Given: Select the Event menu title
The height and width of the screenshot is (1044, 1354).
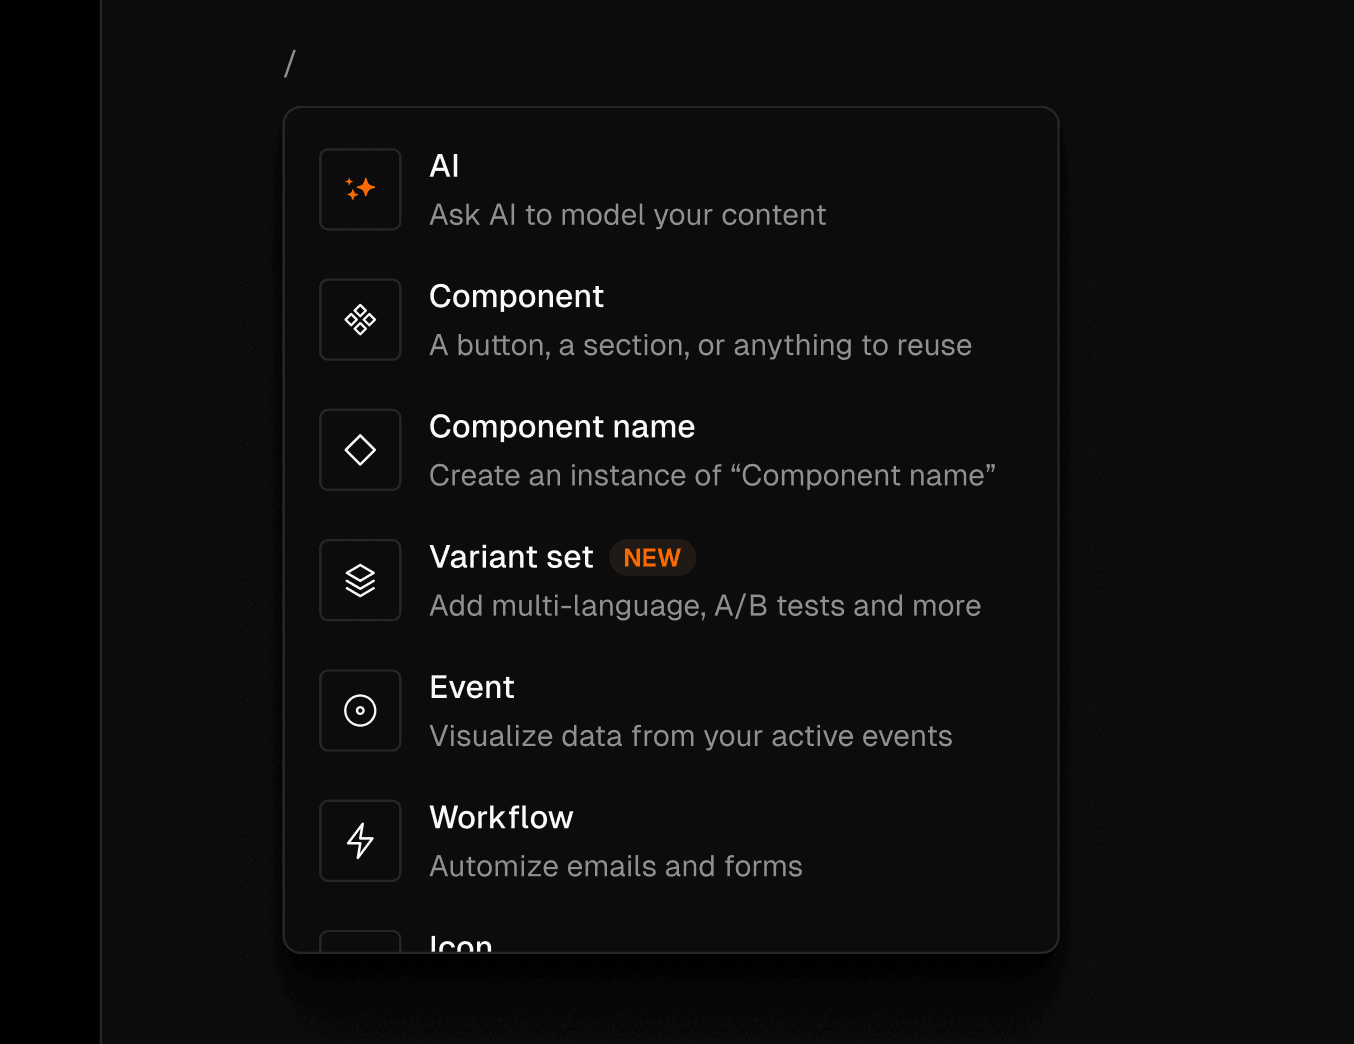Looking at the screenshot, I should [471, 688].
